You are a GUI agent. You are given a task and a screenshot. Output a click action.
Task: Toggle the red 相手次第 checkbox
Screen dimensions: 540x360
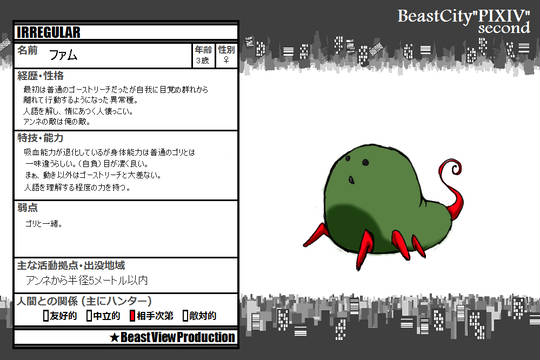click(132, 316)
